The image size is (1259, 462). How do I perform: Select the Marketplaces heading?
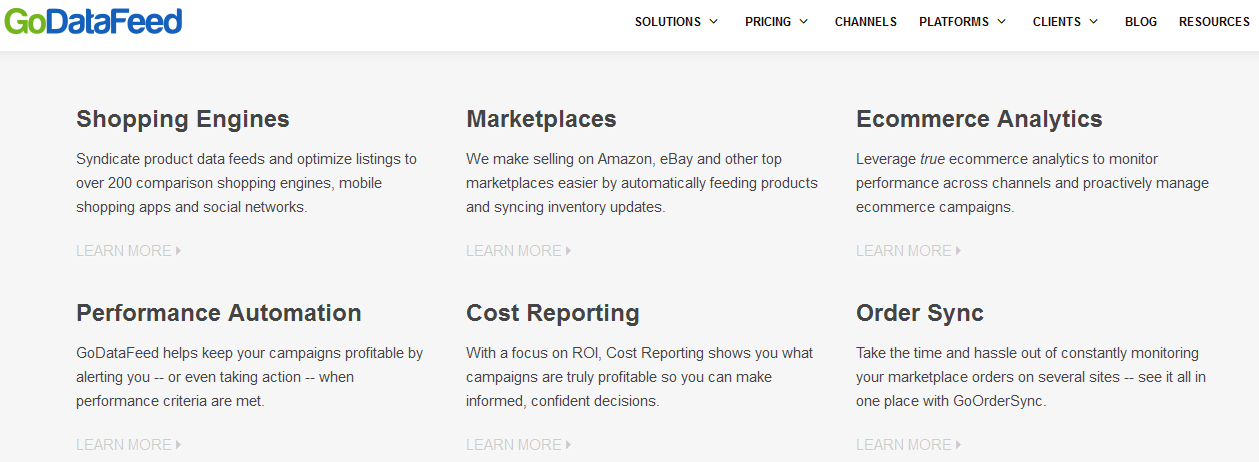pos(541,119)
